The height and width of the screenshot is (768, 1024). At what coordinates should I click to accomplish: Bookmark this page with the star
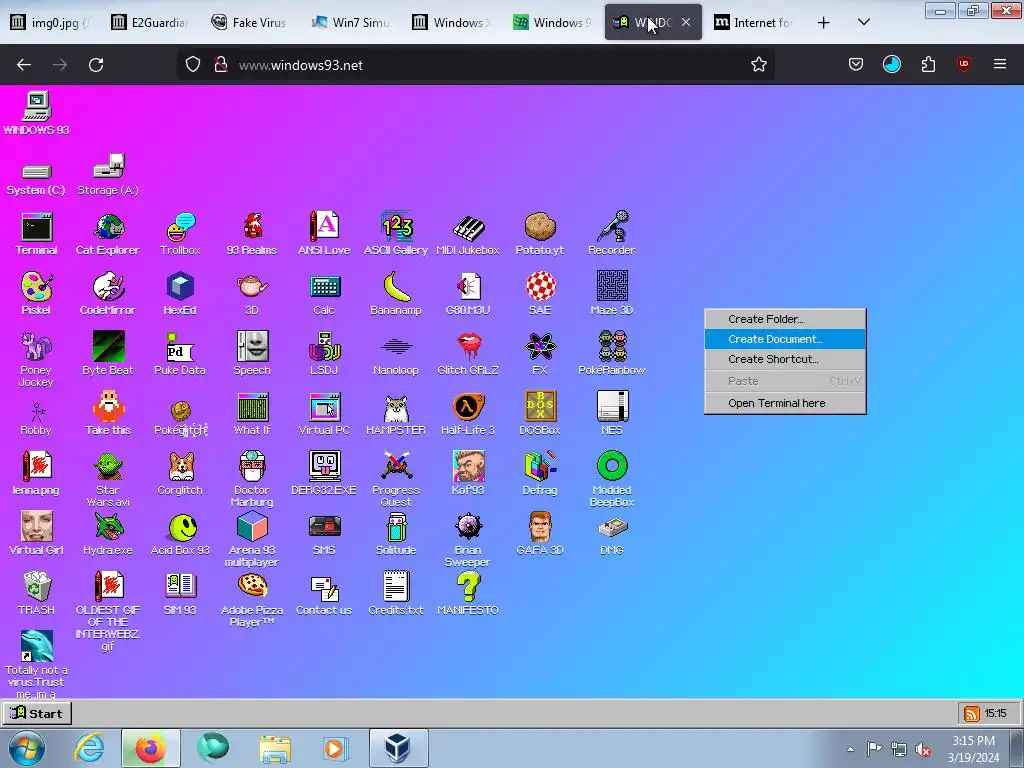tap(759, 65)
